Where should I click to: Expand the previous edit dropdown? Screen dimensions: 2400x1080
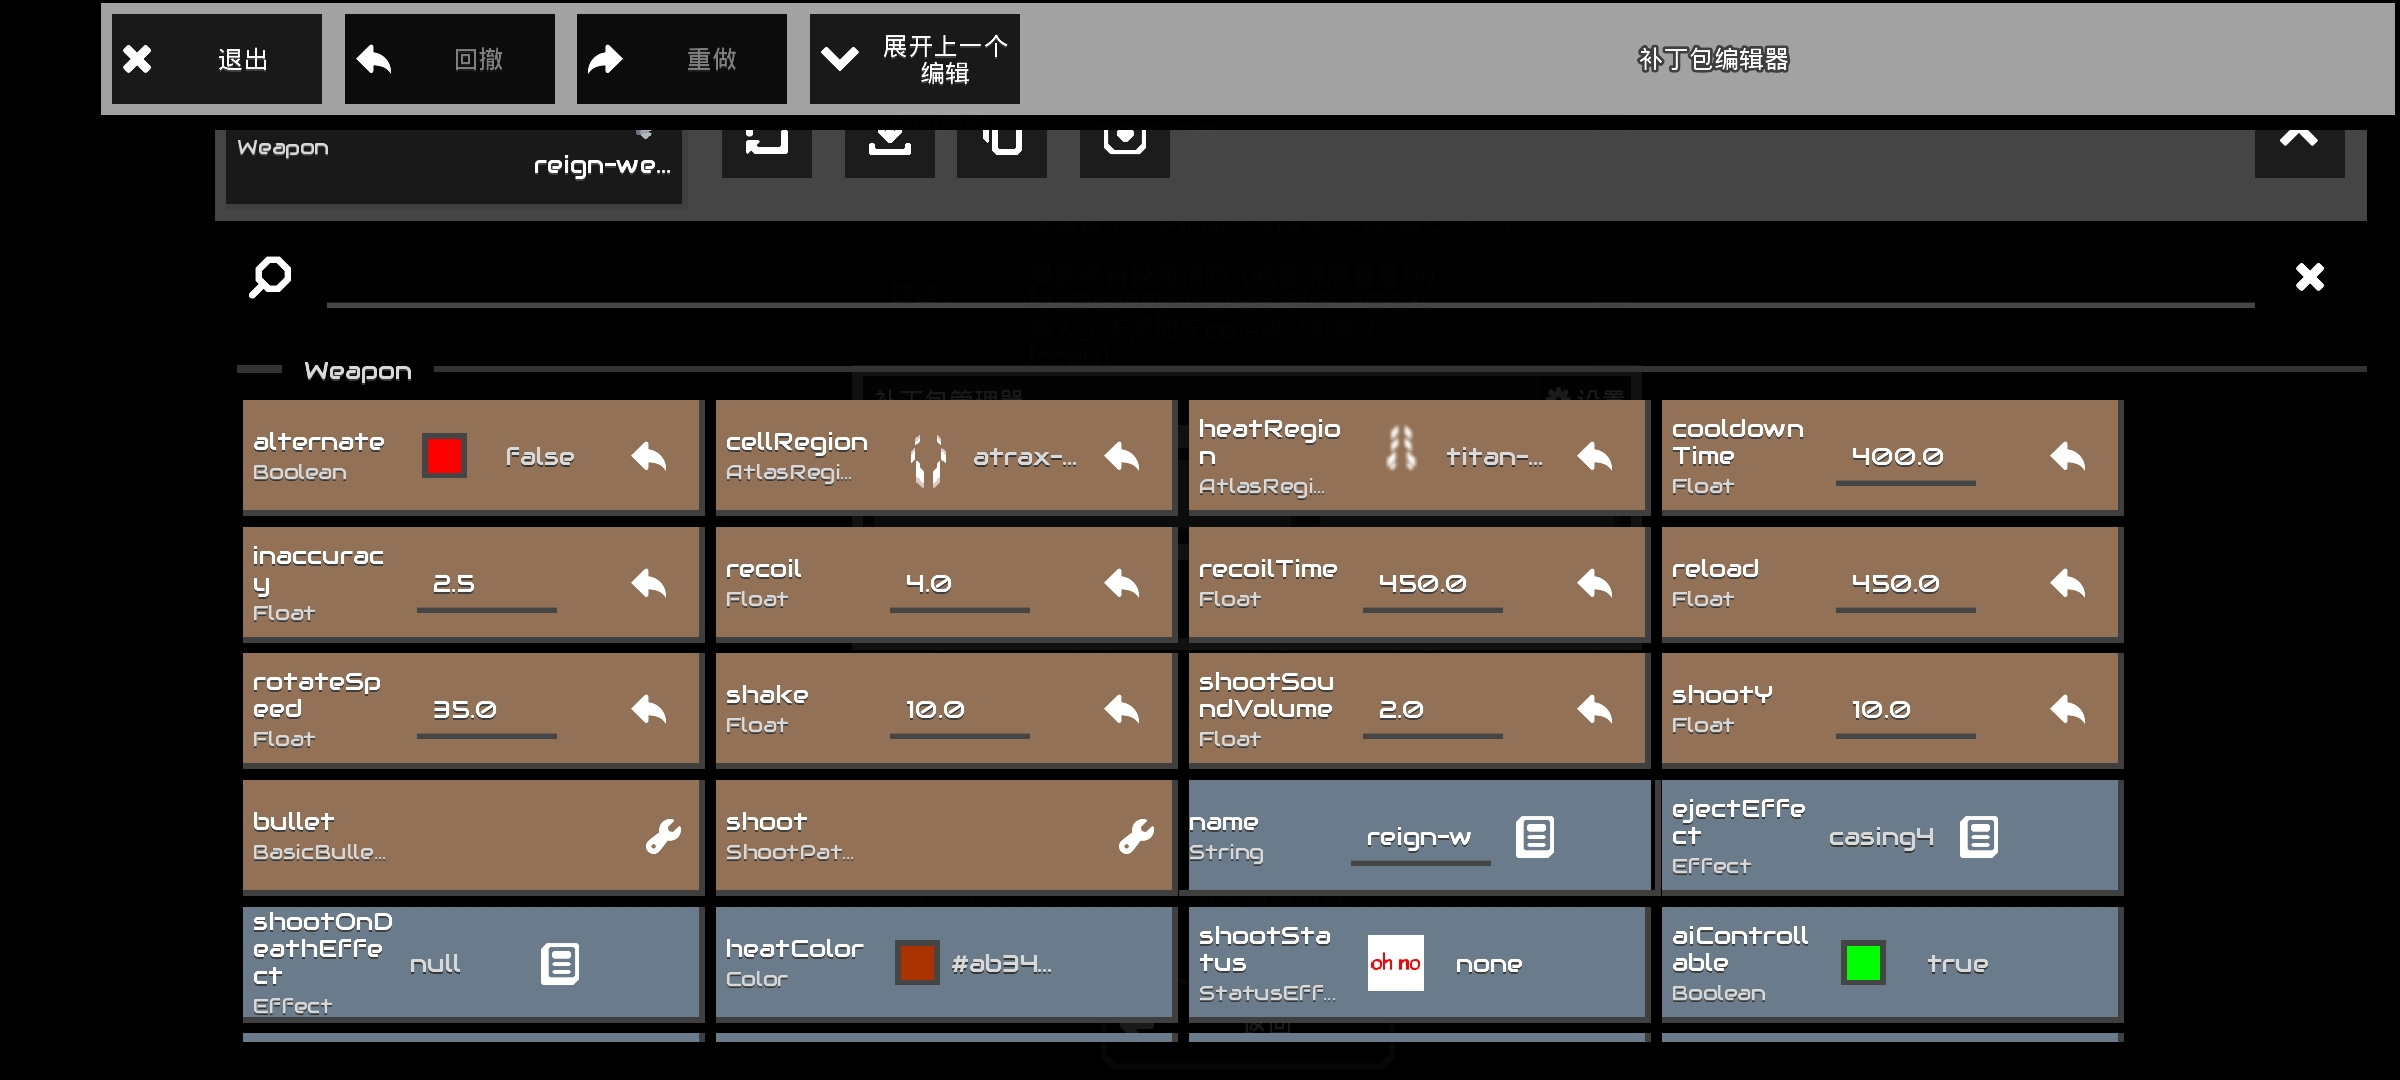click(914, 59)
